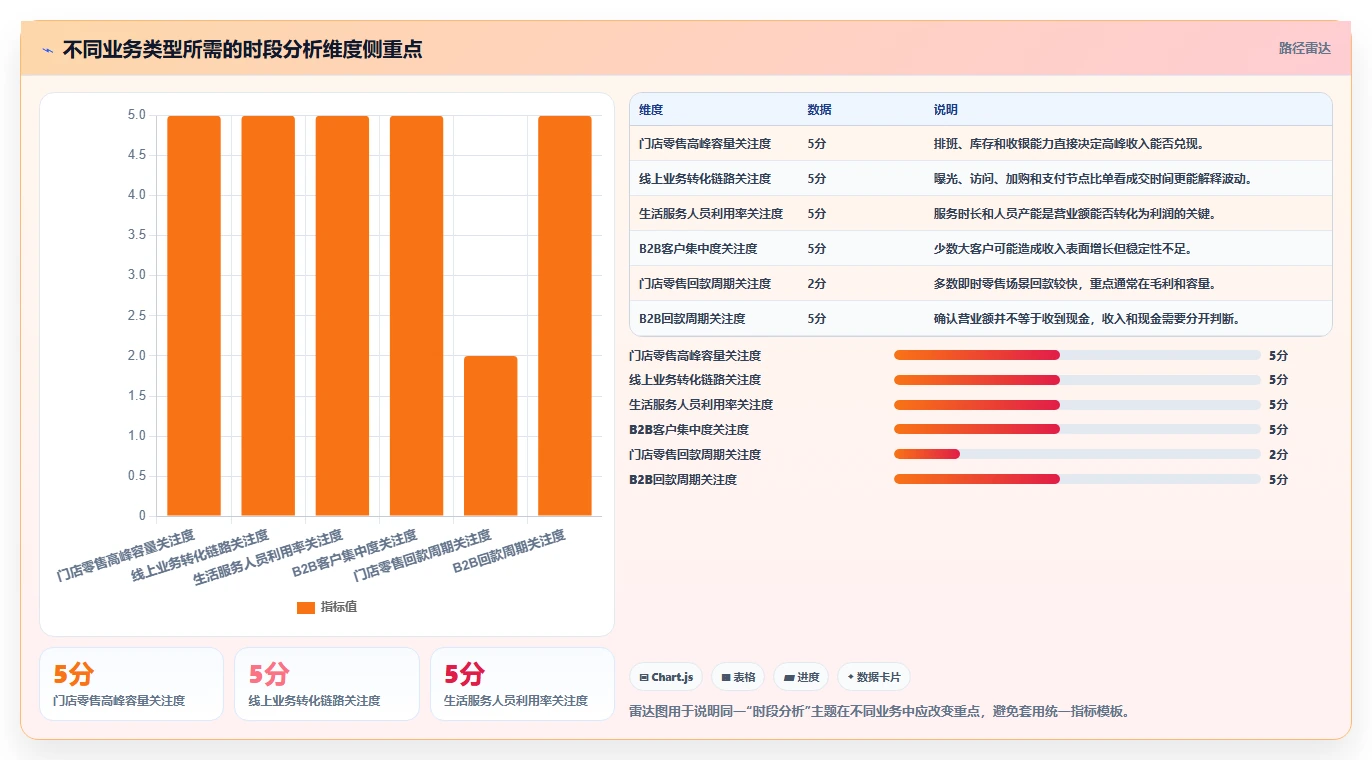The width and height of the screenshot is (1372, 760).
Task: Open the 5分 门店零售高峰容量关注度 card
Action: click(x=131, y=684)
